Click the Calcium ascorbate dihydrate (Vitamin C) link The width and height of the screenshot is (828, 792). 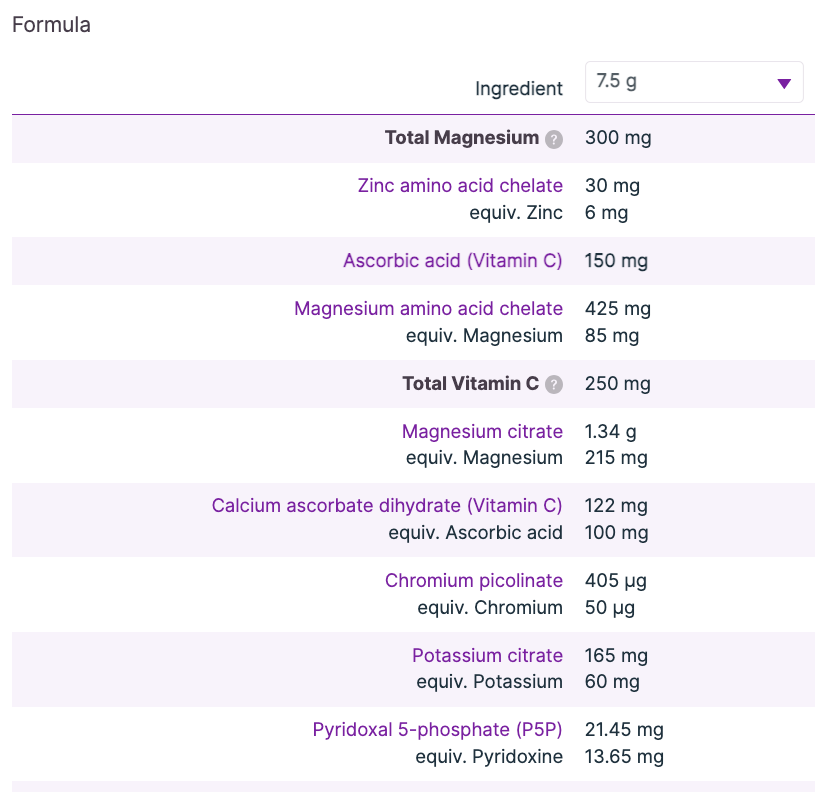pos(387,506)
